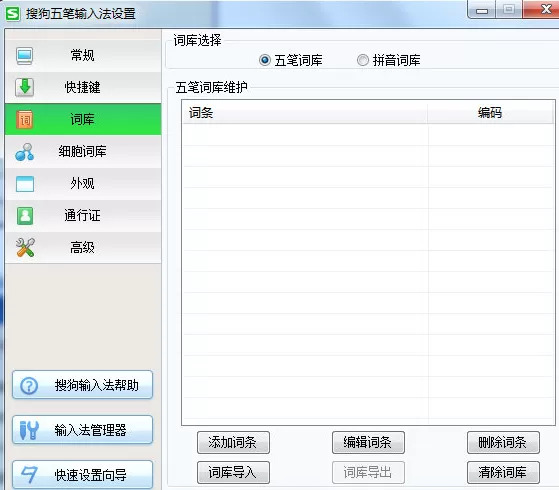Screen dimensions: 559x490
Task: Open 搜狗输入法帮助
Action: point(82,385)
